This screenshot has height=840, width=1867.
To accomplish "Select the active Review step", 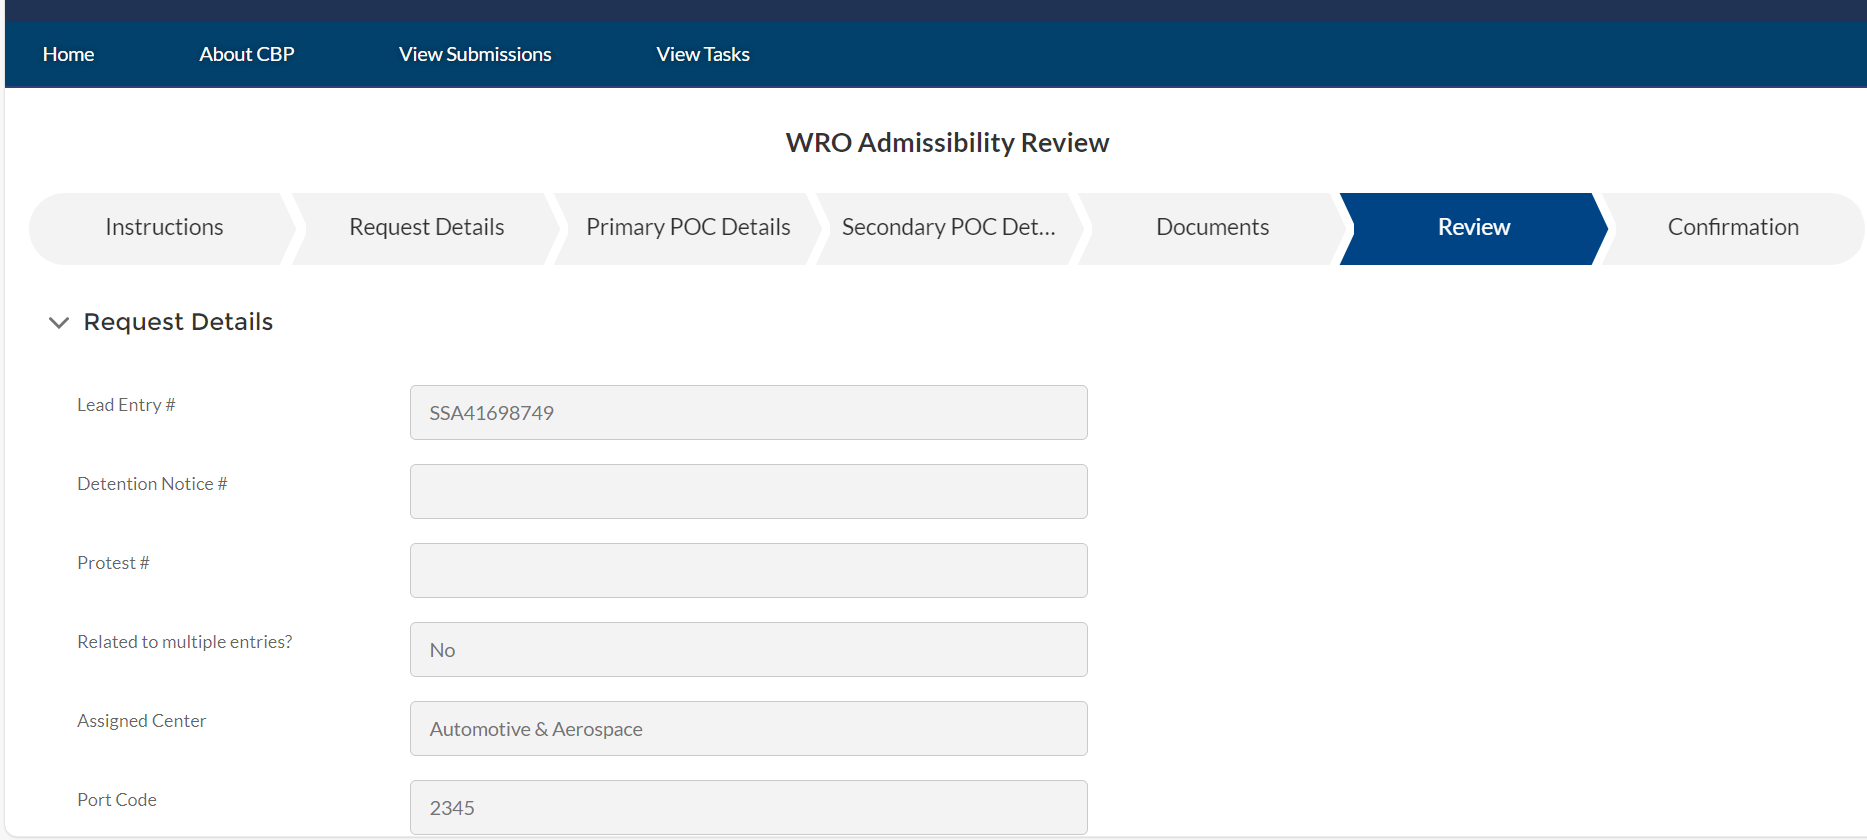I will coord(1473,228).
